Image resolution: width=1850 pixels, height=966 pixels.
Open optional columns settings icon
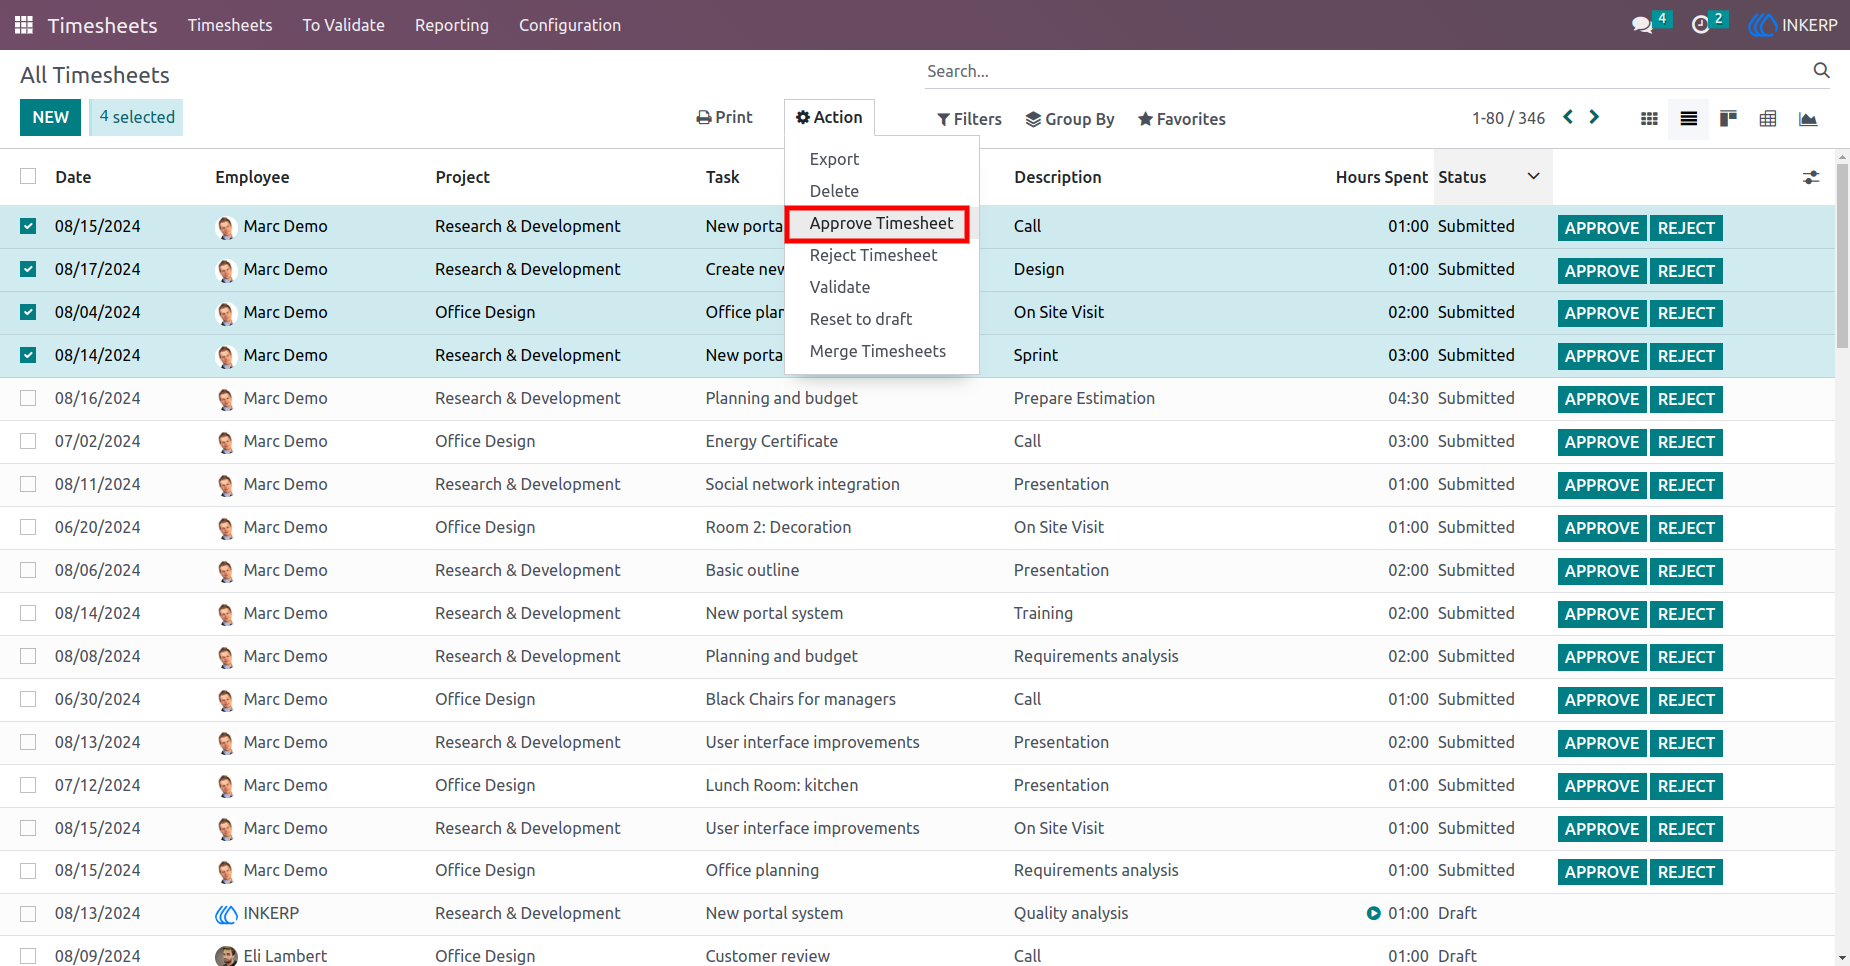pyautogui.click(x=1811, y=177)
